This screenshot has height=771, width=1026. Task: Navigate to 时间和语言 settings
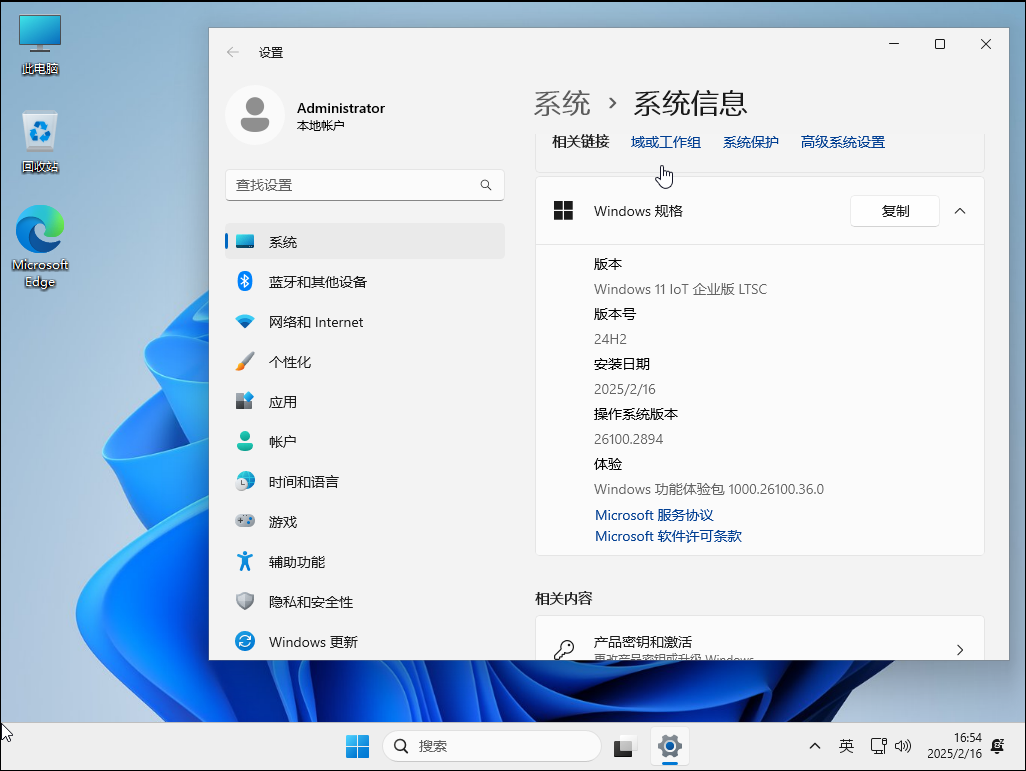[364, 482]
